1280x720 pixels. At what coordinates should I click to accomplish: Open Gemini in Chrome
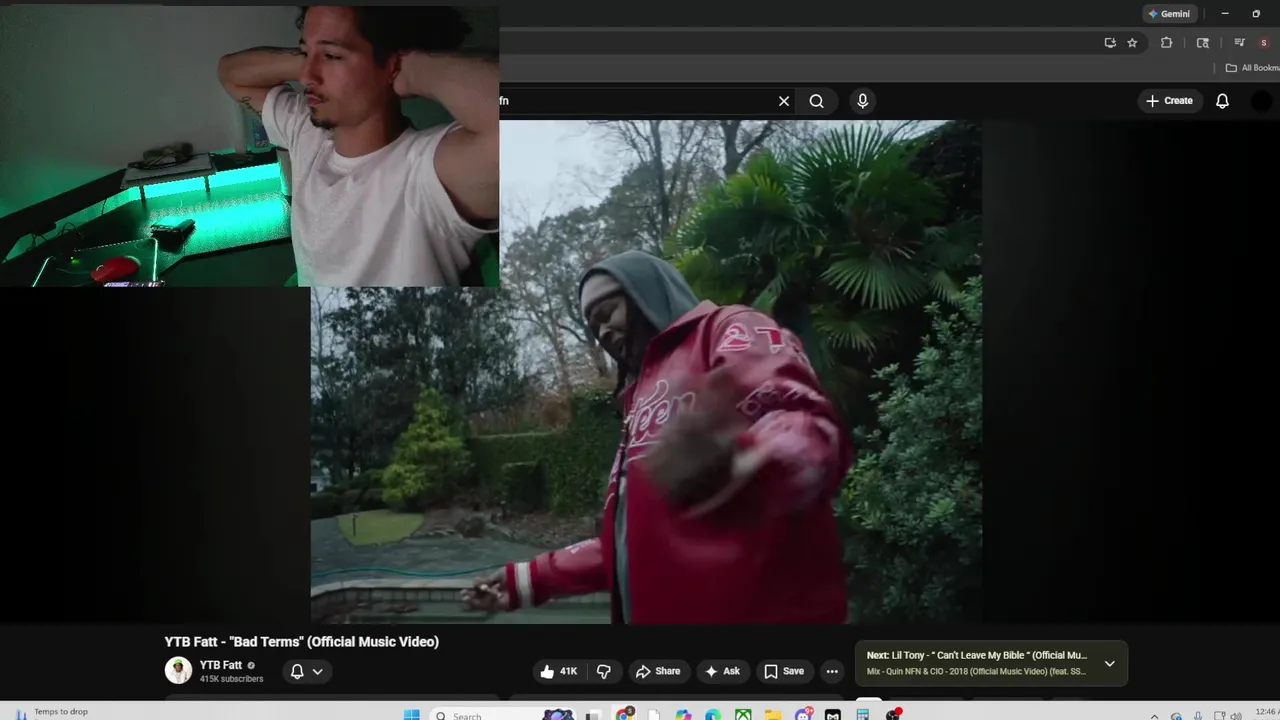[x=1169, y=14]
